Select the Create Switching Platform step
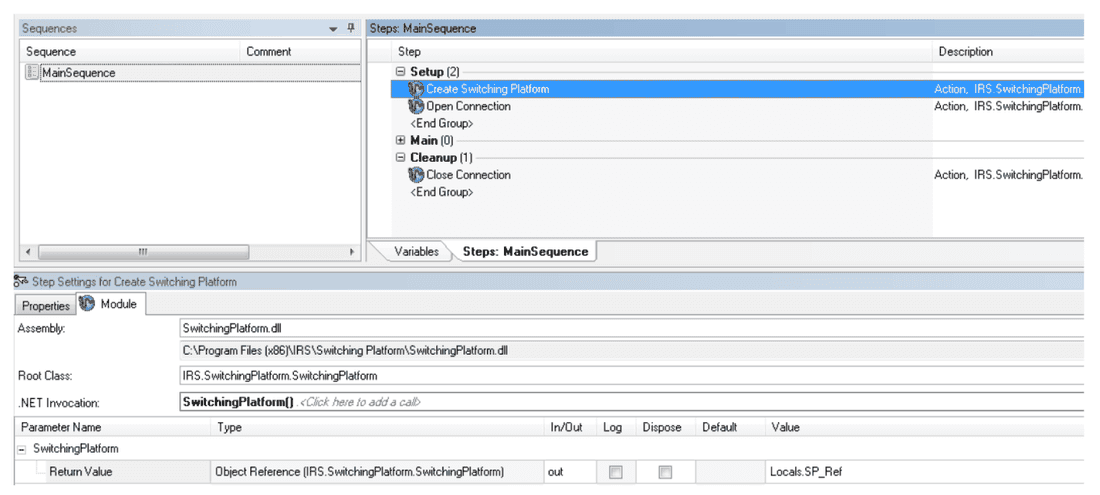 pos(488,89)
